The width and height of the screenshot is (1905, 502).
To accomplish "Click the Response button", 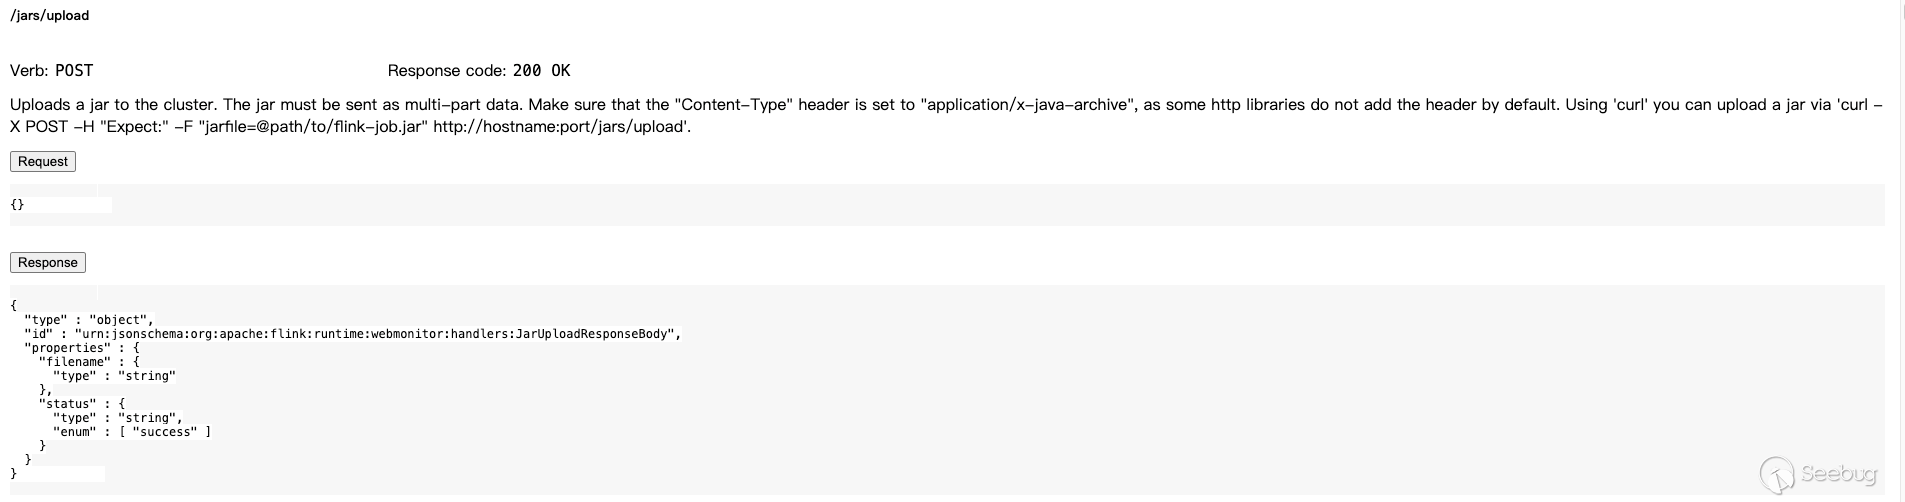I will tap(48, 262).
